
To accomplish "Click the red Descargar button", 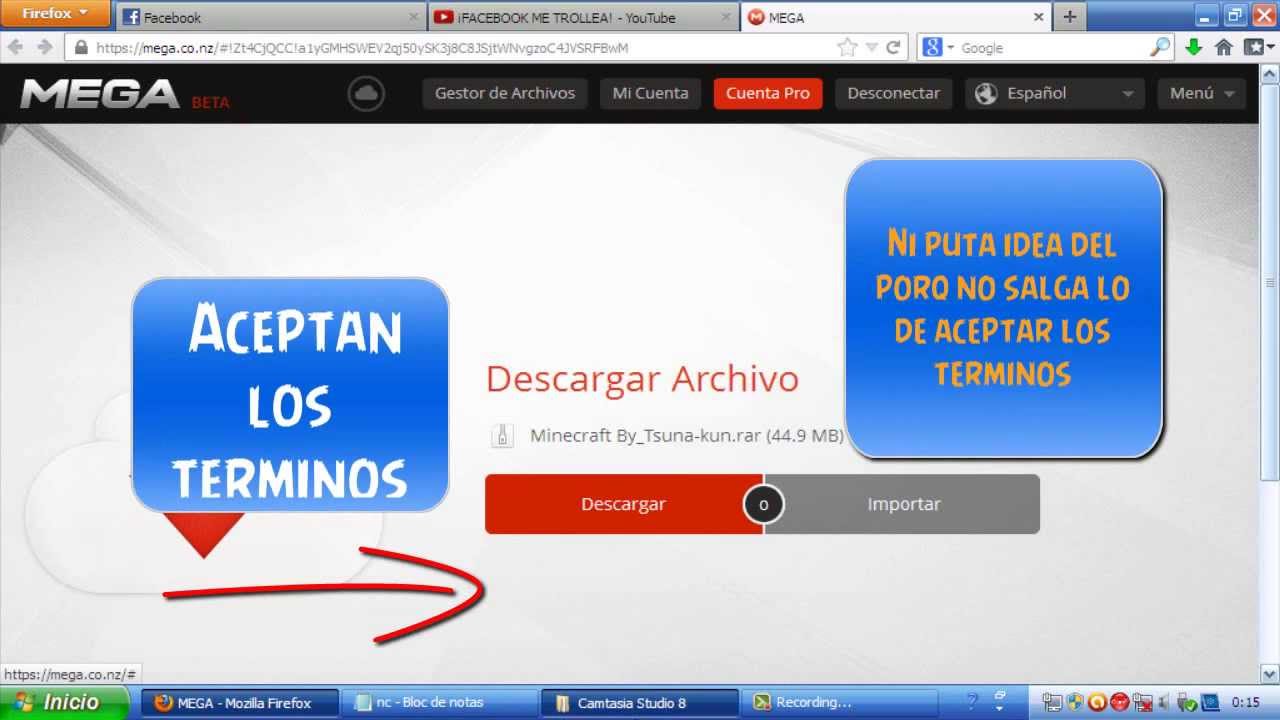I will (x=623, y=504).
